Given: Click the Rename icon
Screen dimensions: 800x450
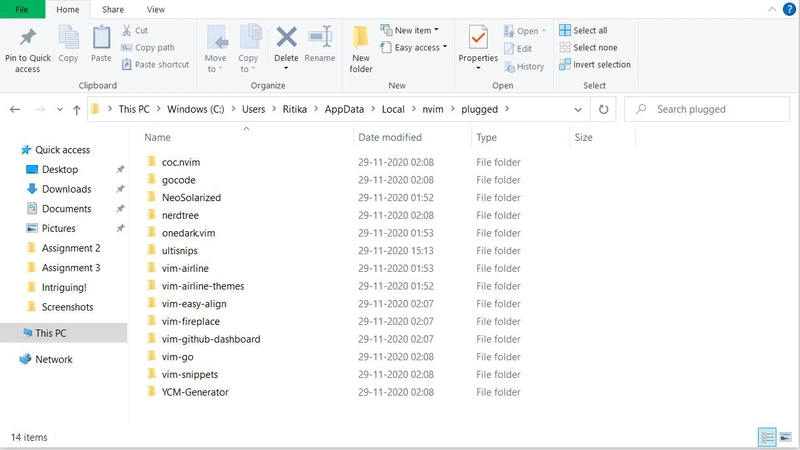Looking at the screenshot, I should click(x=320, y=37).
